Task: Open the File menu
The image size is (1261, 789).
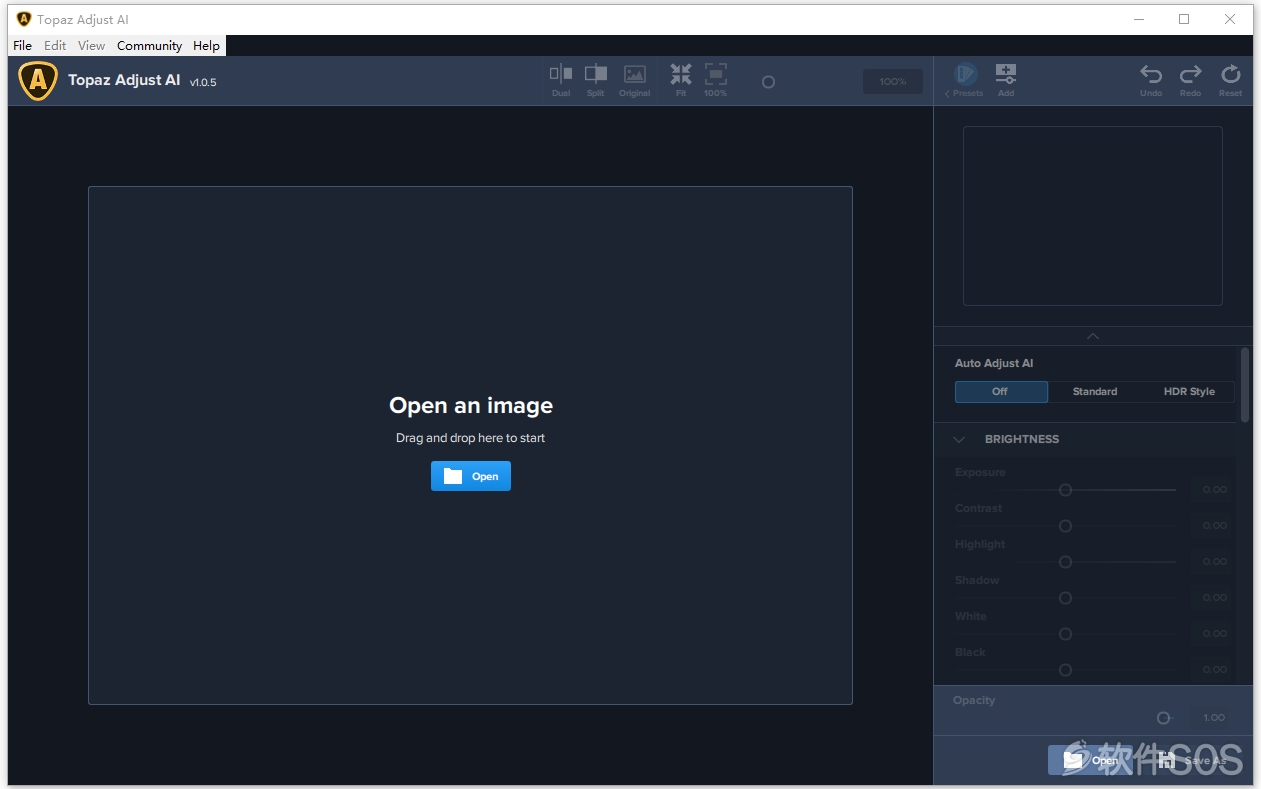Action: point(22,45)
